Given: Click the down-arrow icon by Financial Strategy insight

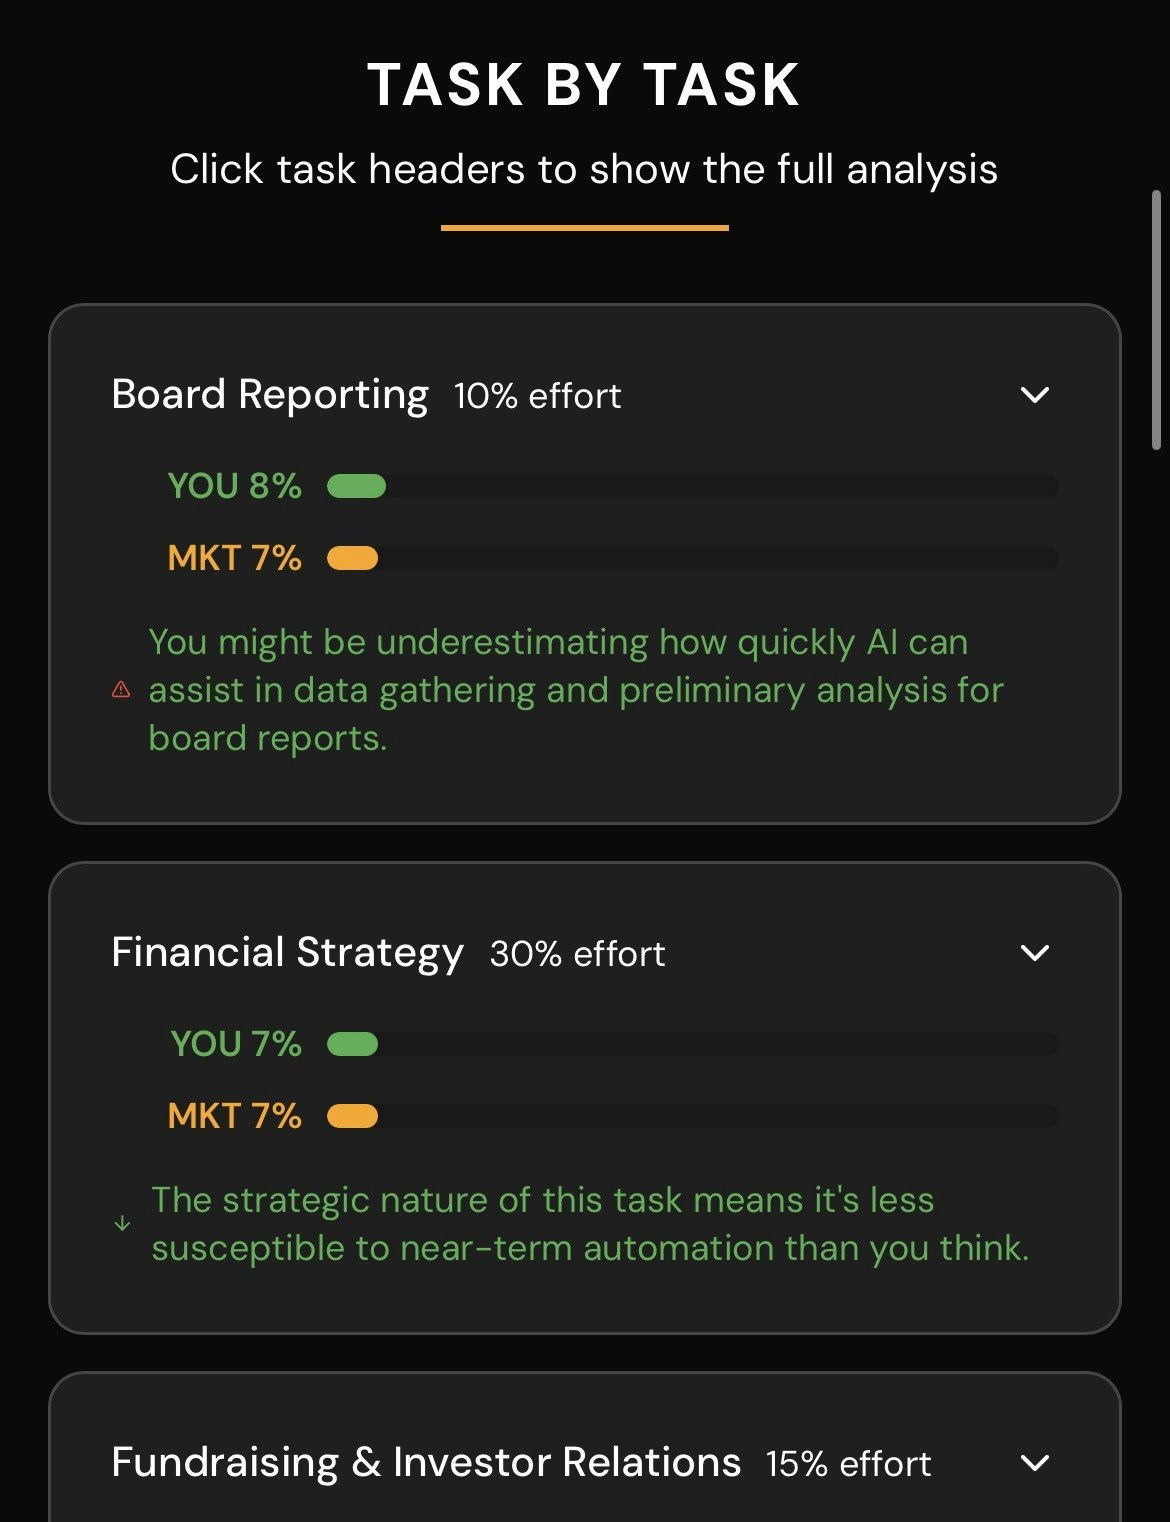Looking at the screenshot, I should coord(122,1222).
